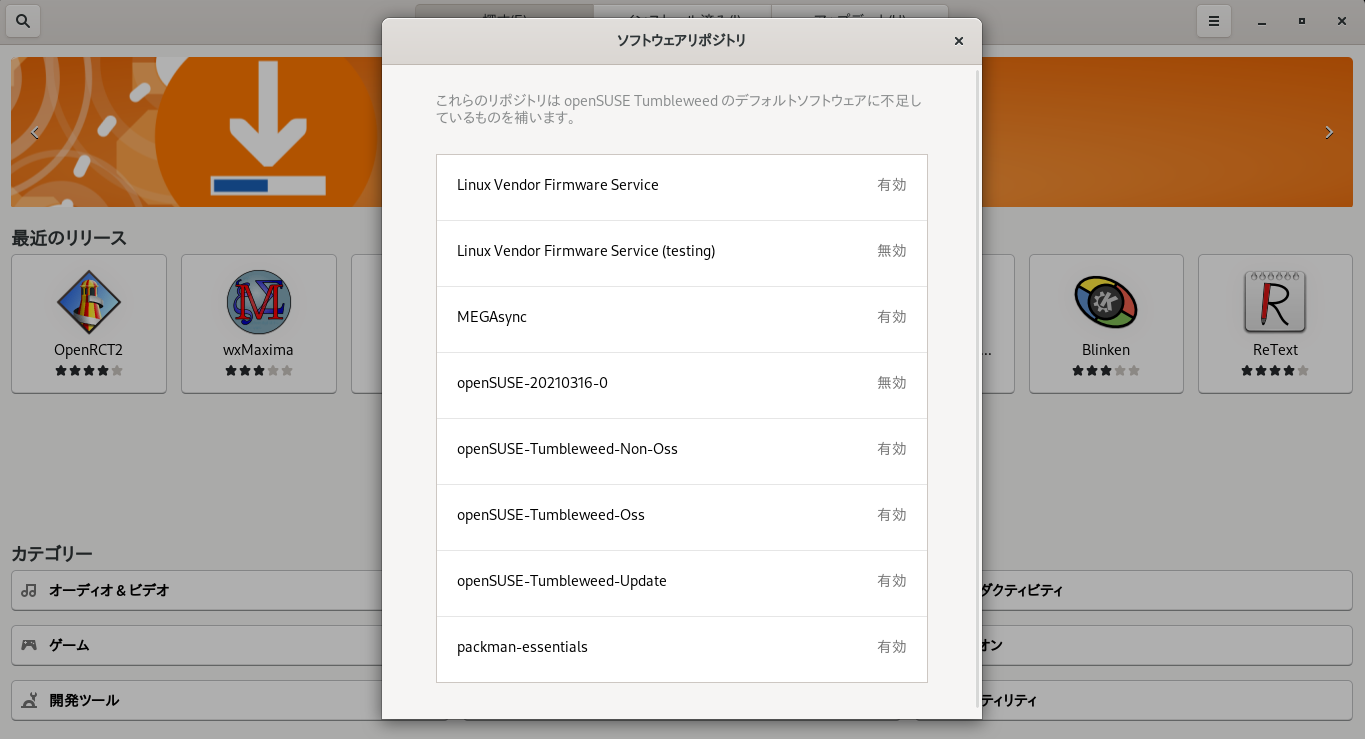Open the hamburger menu in the header bar
This screenshot has height=739, width=1365.
(x=1214, y=20)
